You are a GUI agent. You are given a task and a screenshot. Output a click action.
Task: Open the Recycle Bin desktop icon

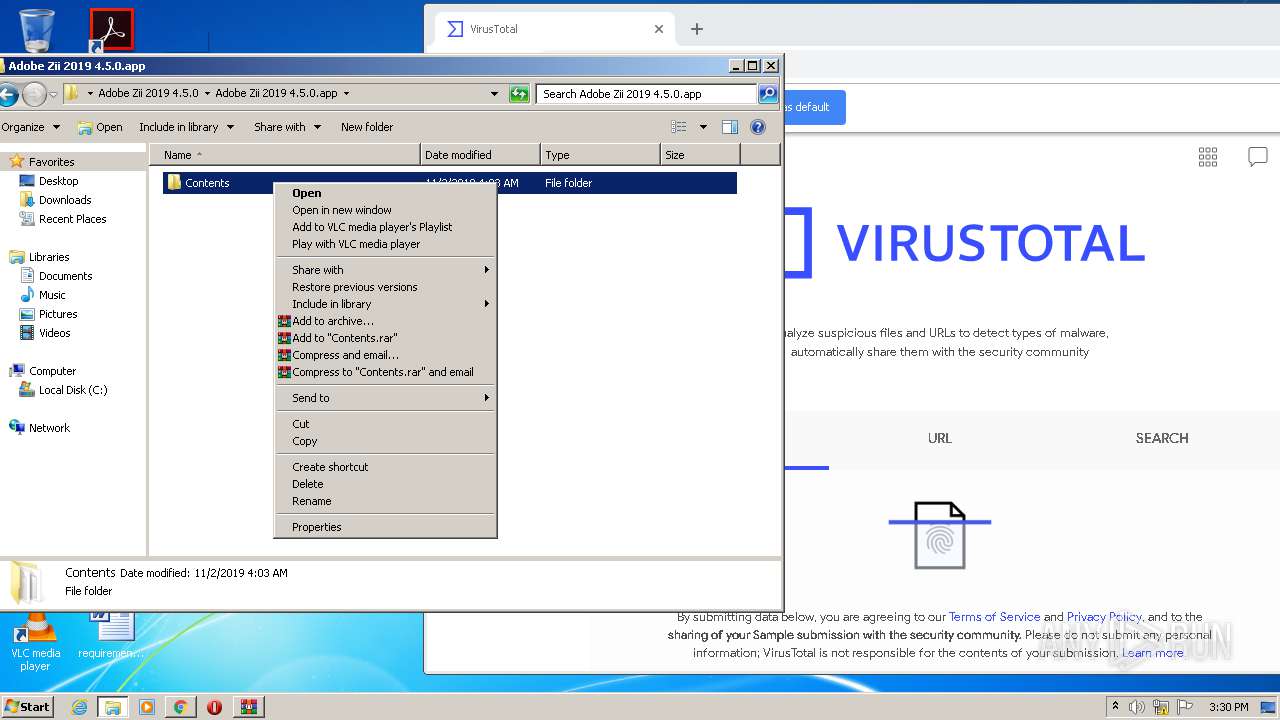coord(37,29)
